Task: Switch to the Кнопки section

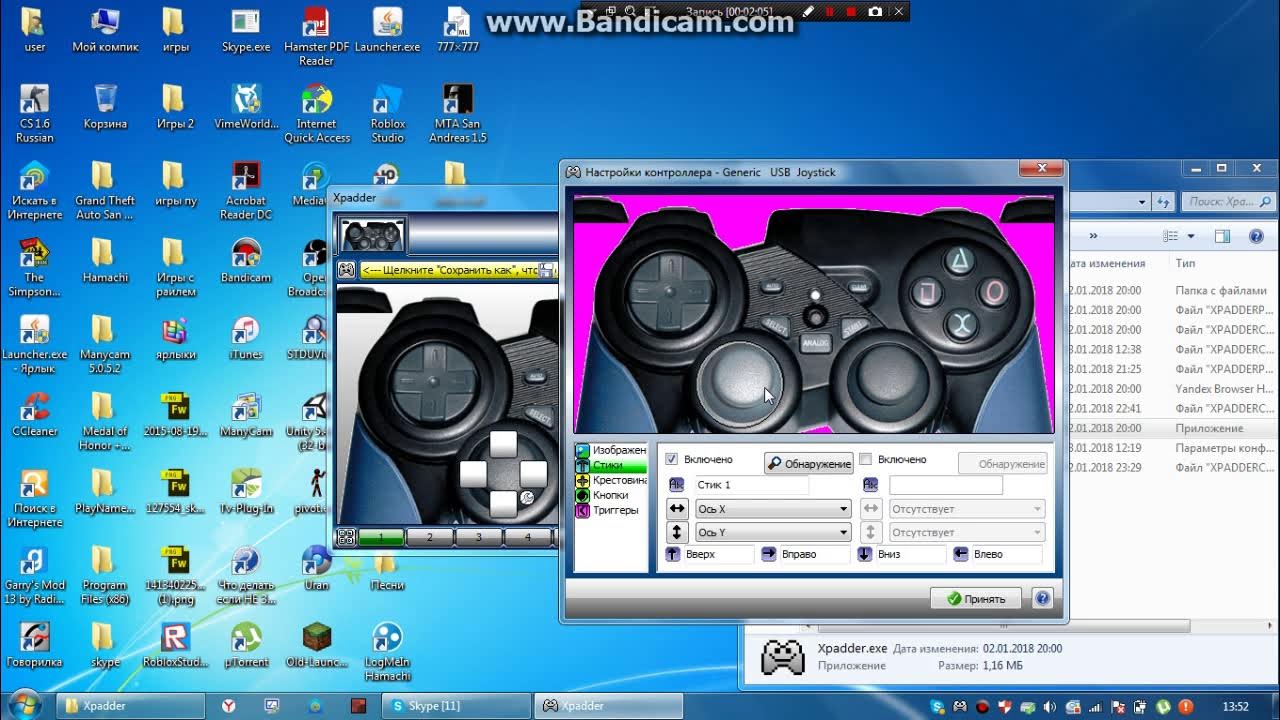Action: [x=611, y=495]
